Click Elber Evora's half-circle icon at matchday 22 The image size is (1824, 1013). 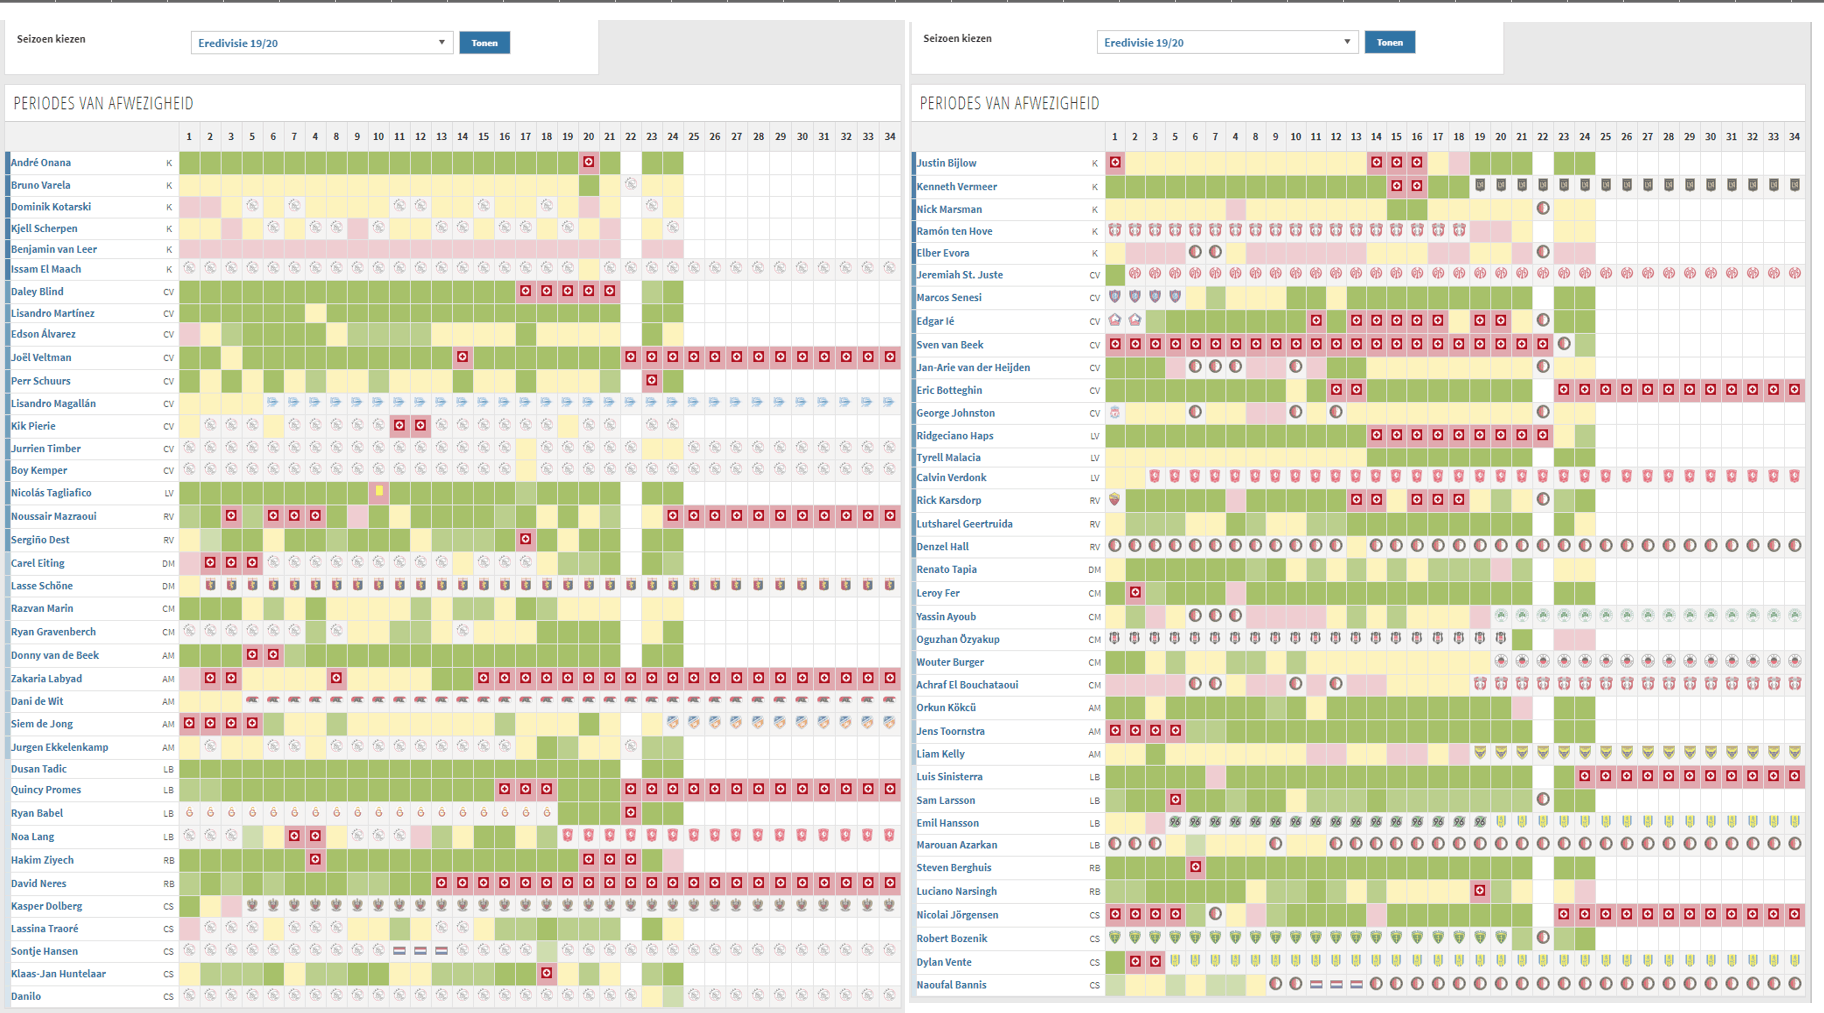1543,252
